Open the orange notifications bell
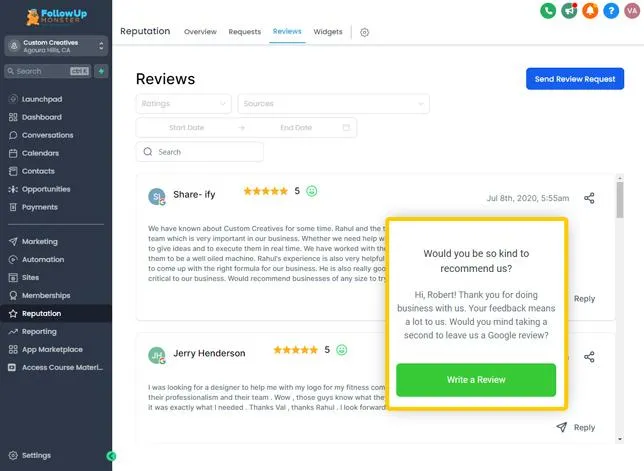The width and height of the screenshot is (644, 471). tap(590, 11)
